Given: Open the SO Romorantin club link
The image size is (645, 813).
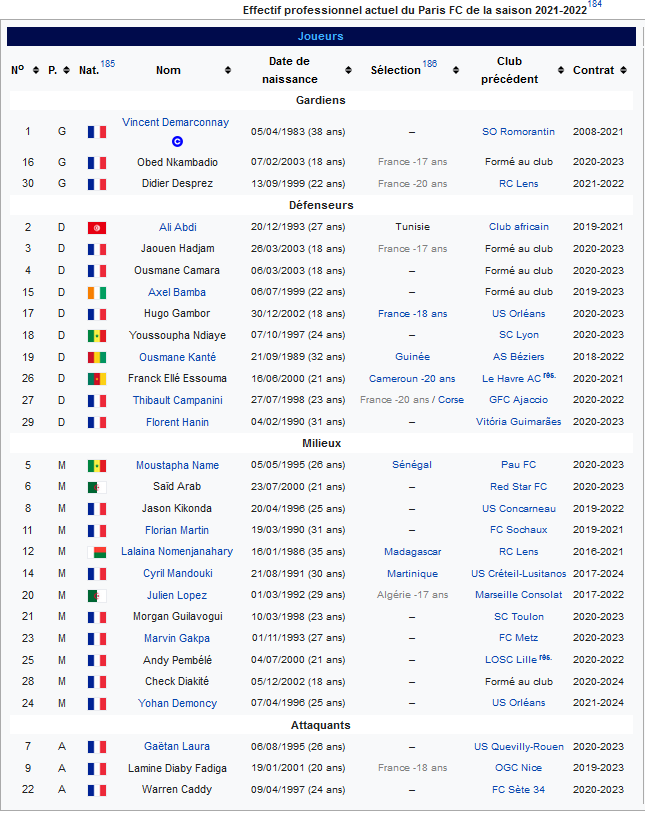Looking at the screenshot, I should point(518,132).
